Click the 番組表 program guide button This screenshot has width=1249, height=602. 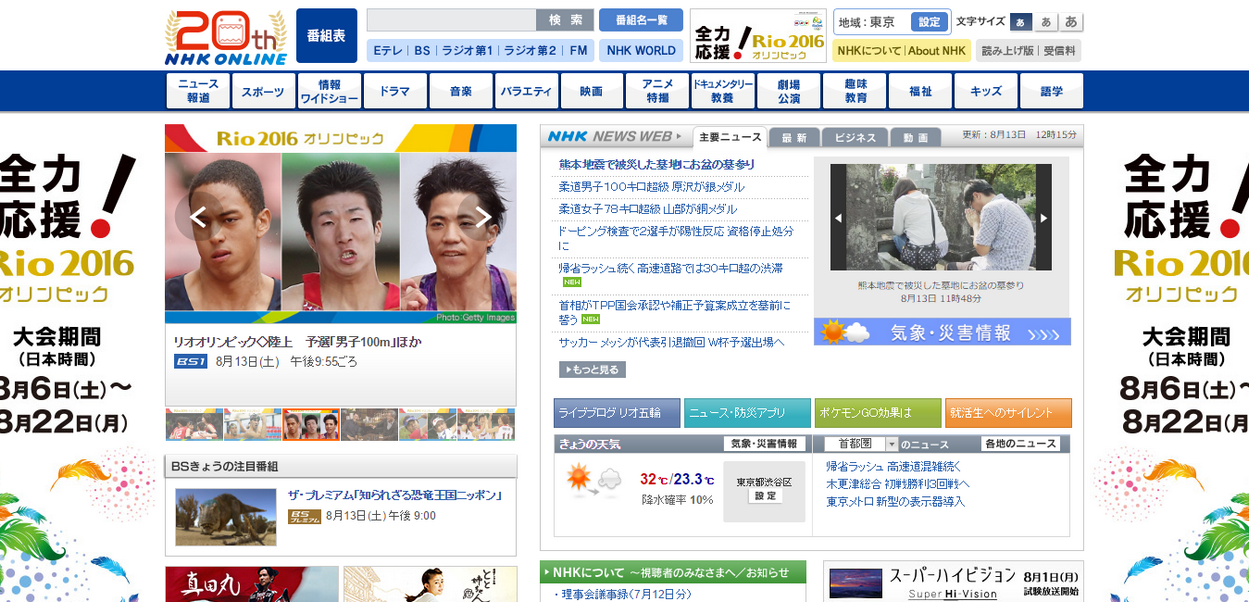[x=326, y=36]
